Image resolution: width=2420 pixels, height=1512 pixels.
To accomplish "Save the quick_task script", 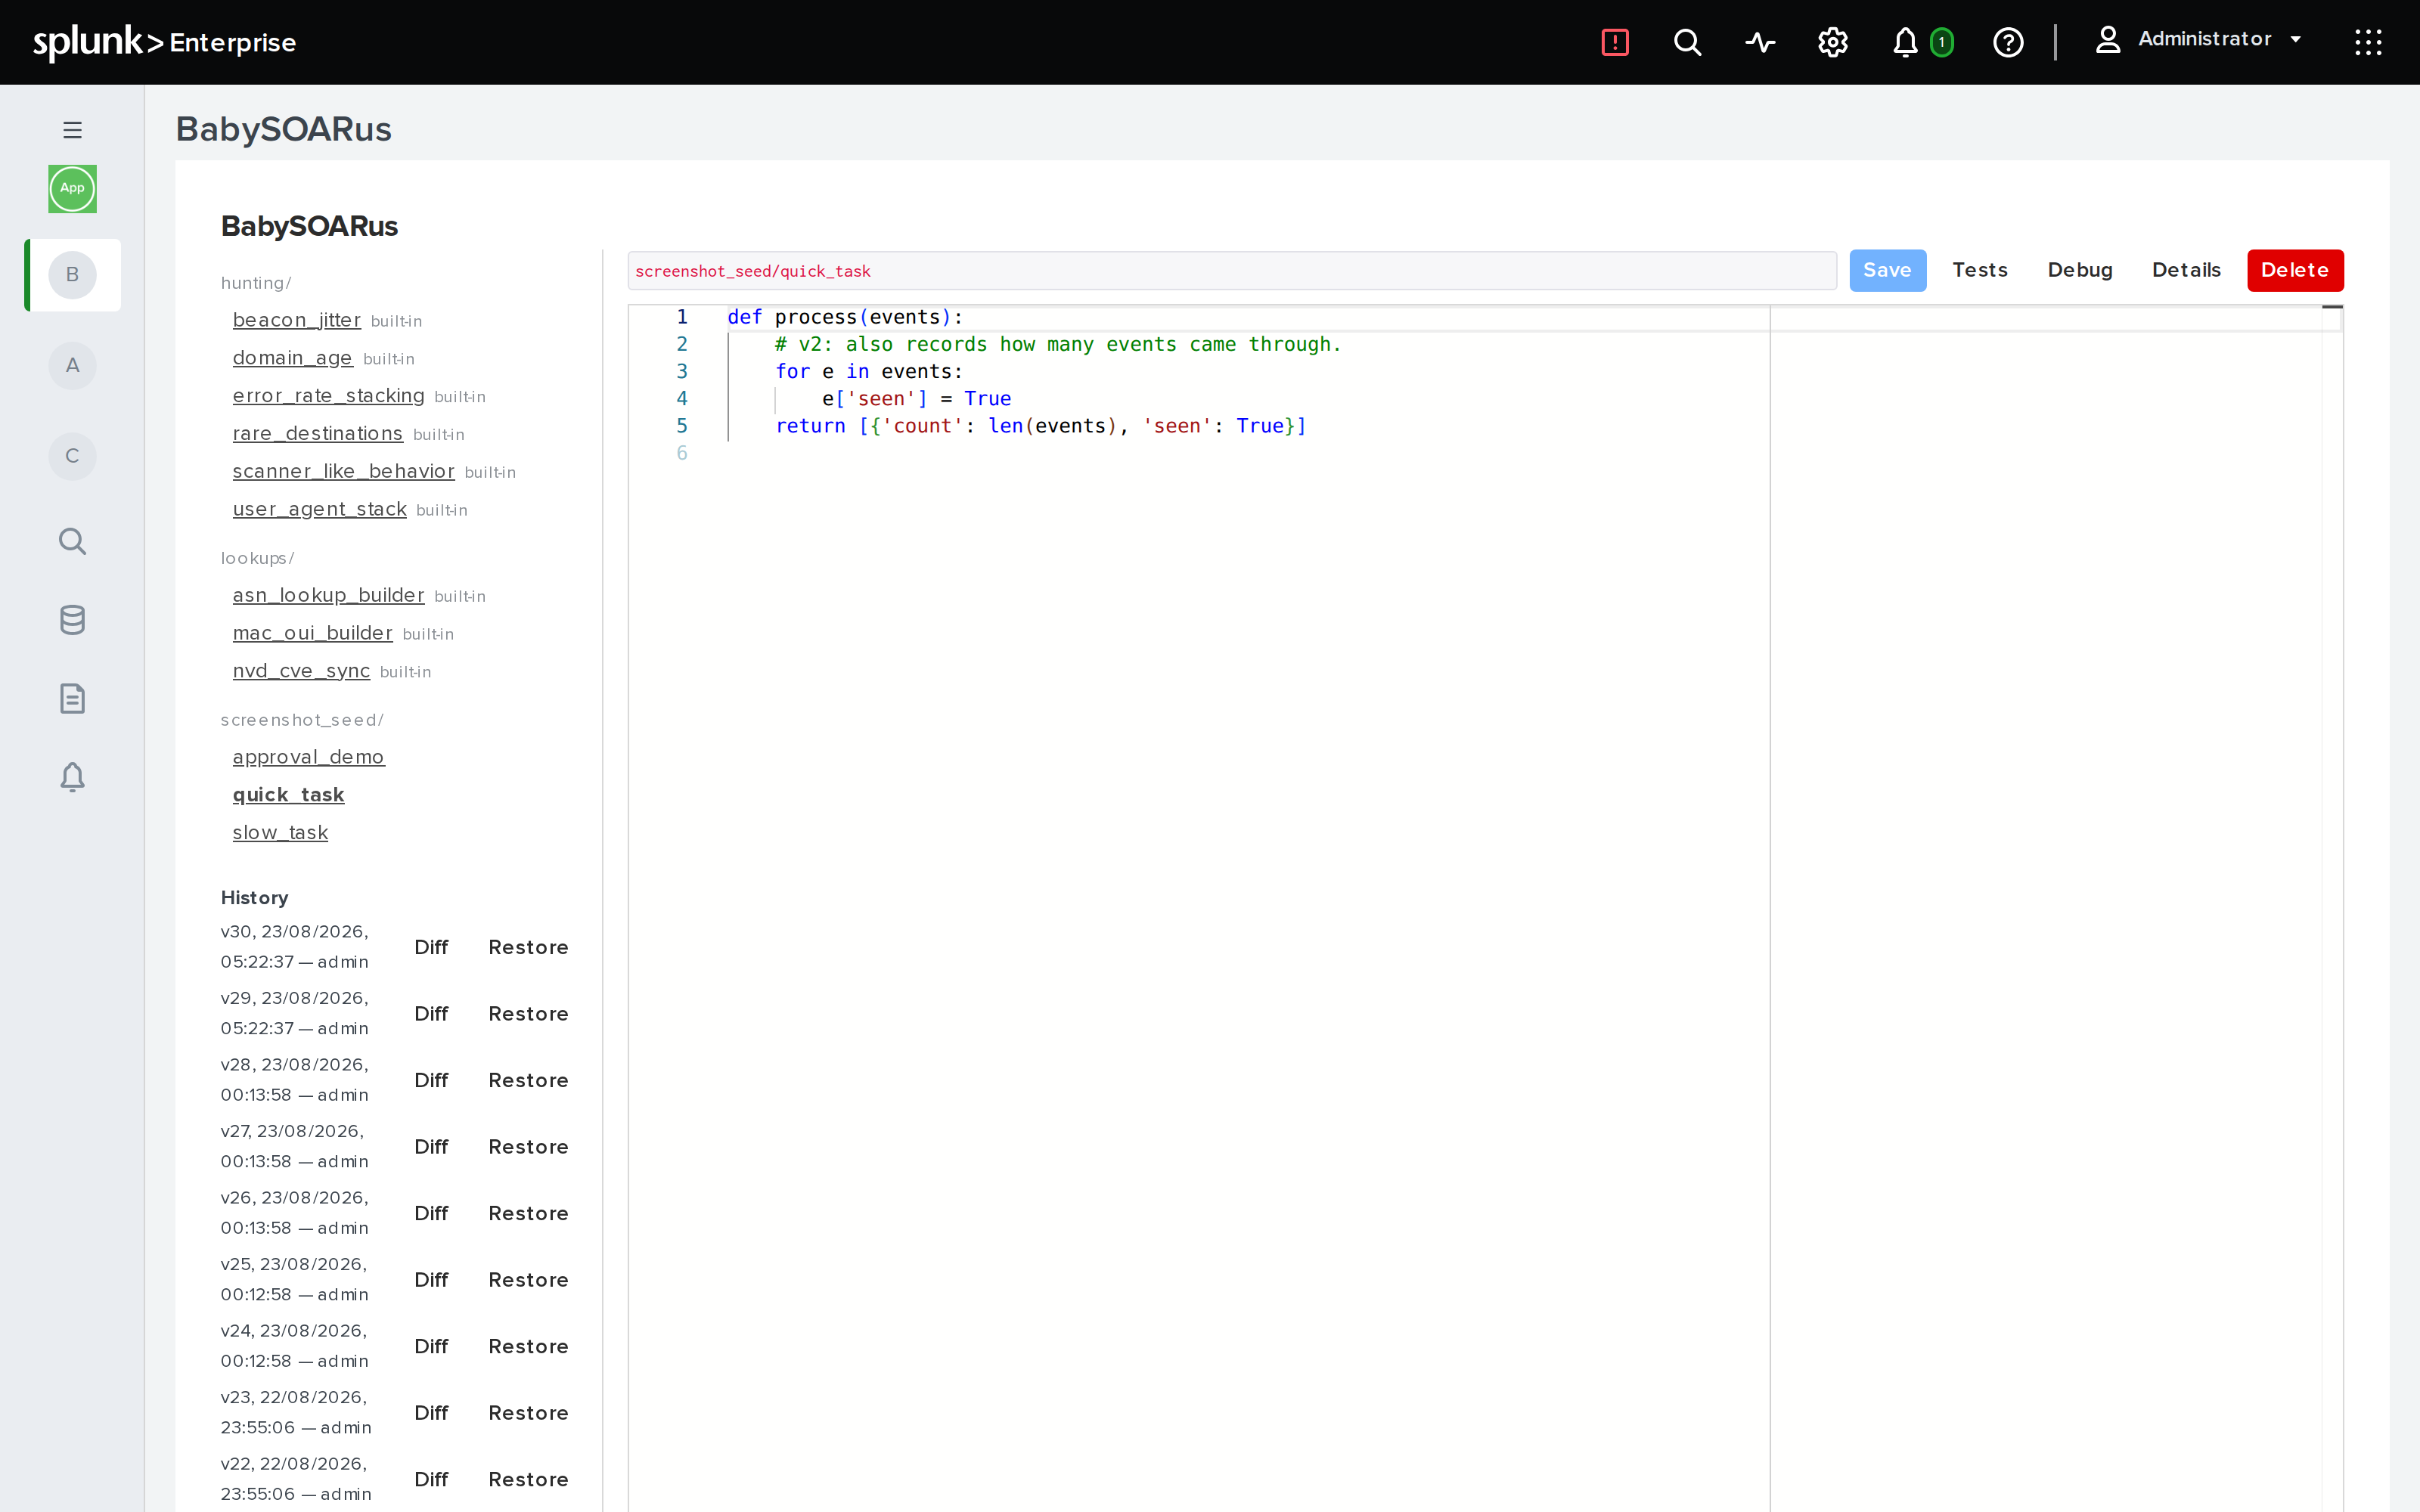I will [1887, 270].
